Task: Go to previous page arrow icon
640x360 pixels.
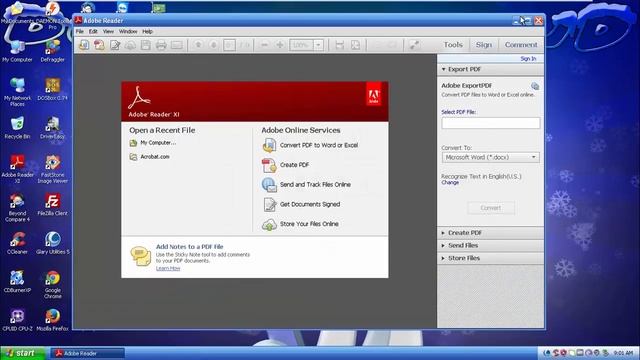Action: tap(198, 45)
